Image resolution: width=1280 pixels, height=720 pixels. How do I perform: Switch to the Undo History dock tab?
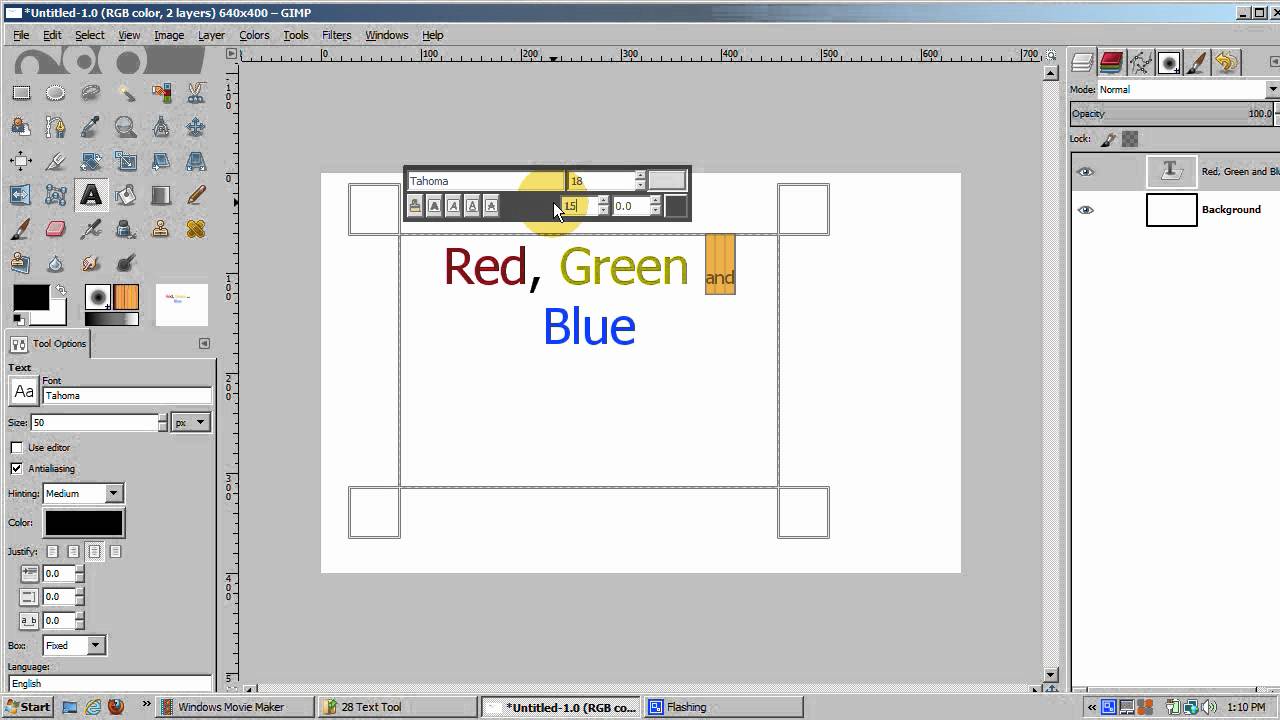click(1227, 63)
